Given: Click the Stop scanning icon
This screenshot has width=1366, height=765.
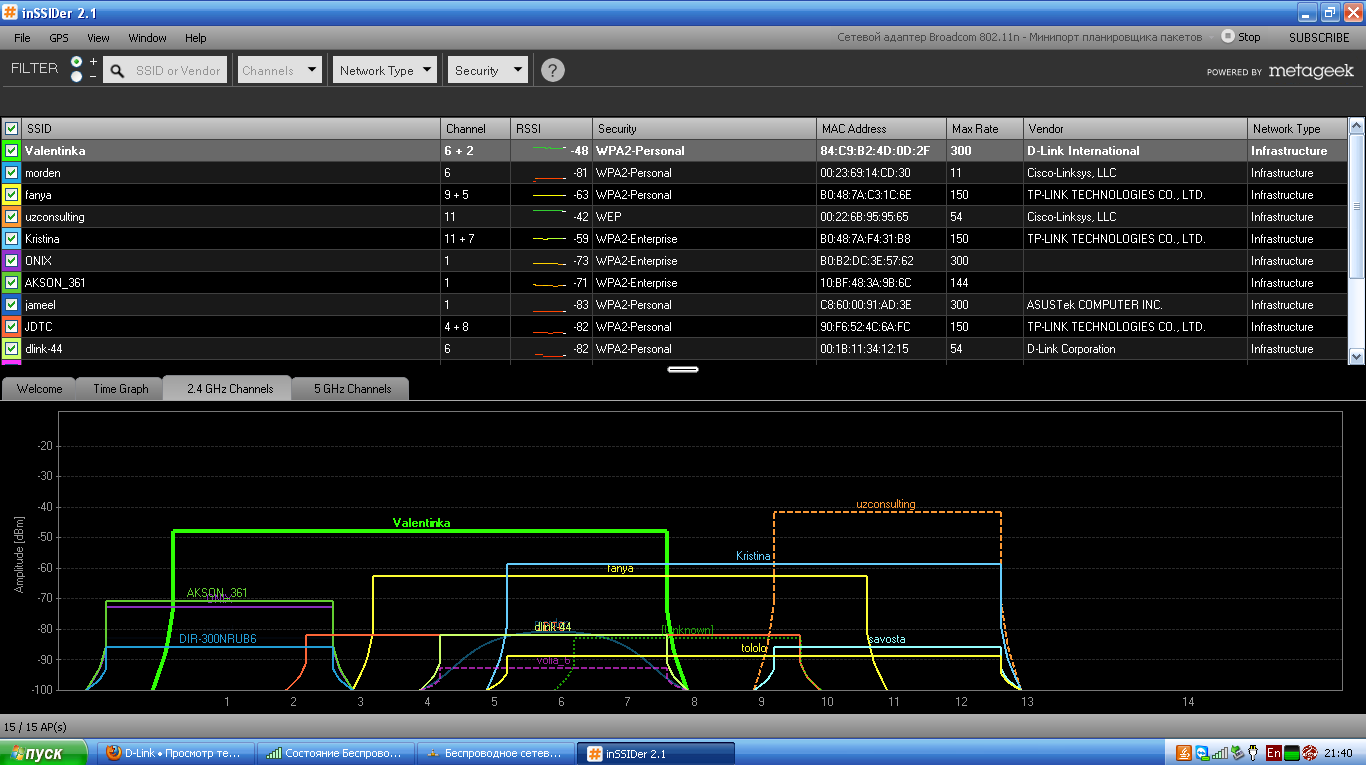Looking at the screenshot, I should 1227,36.
